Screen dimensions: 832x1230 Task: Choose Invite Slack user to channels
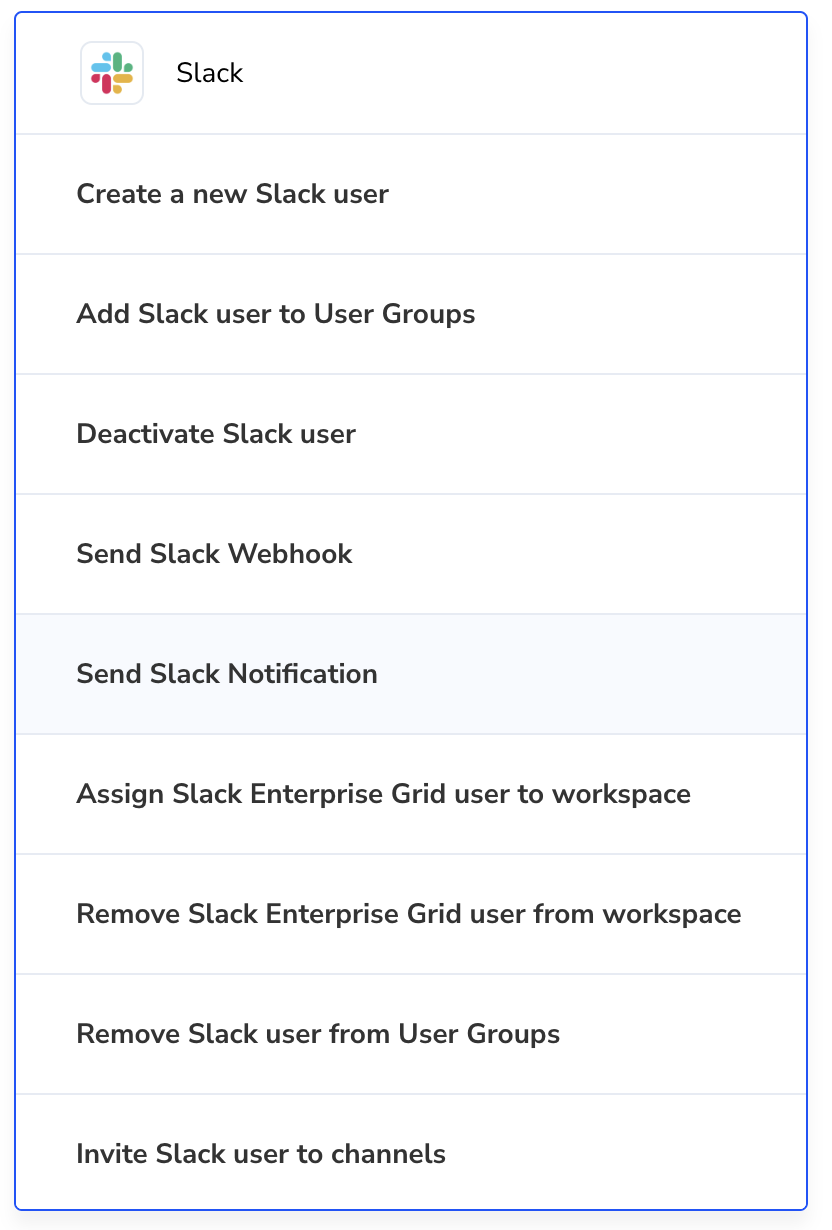411,1152
